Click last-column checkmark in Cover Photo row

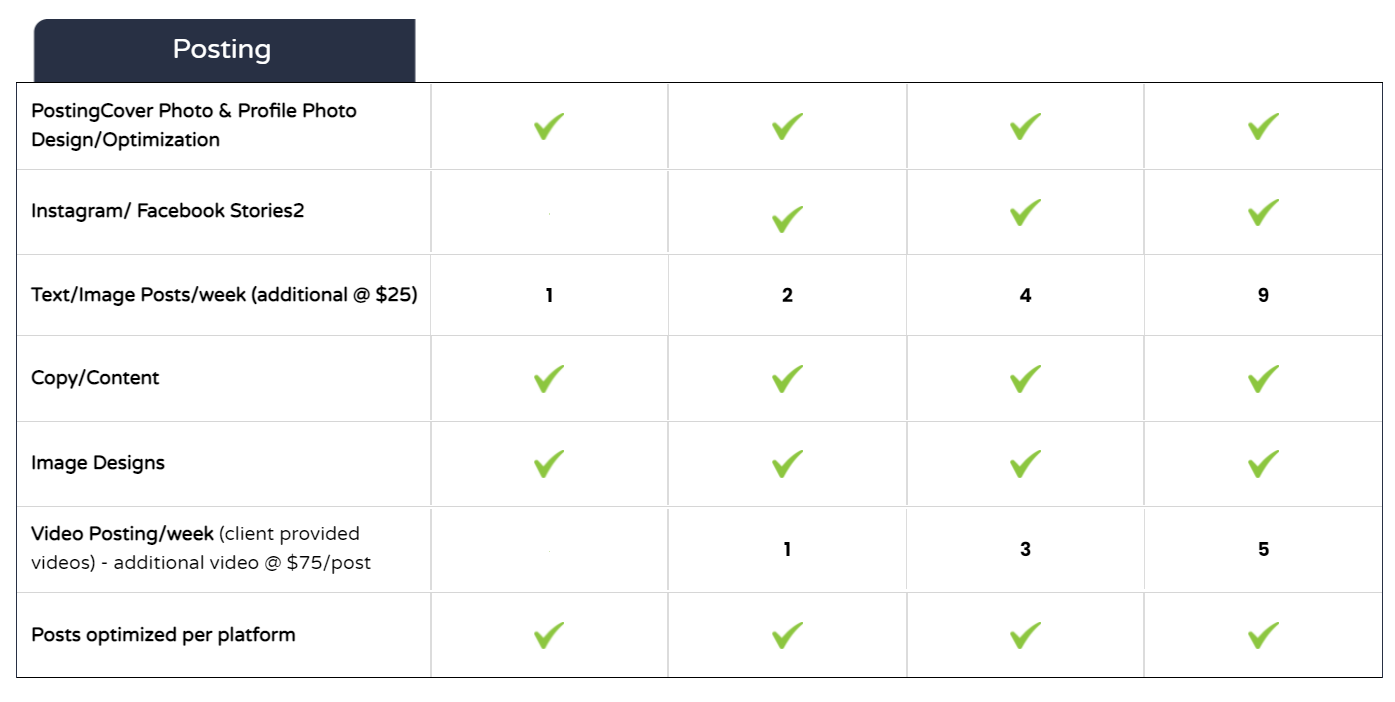pyautogui.click(x=1263, y=126)
